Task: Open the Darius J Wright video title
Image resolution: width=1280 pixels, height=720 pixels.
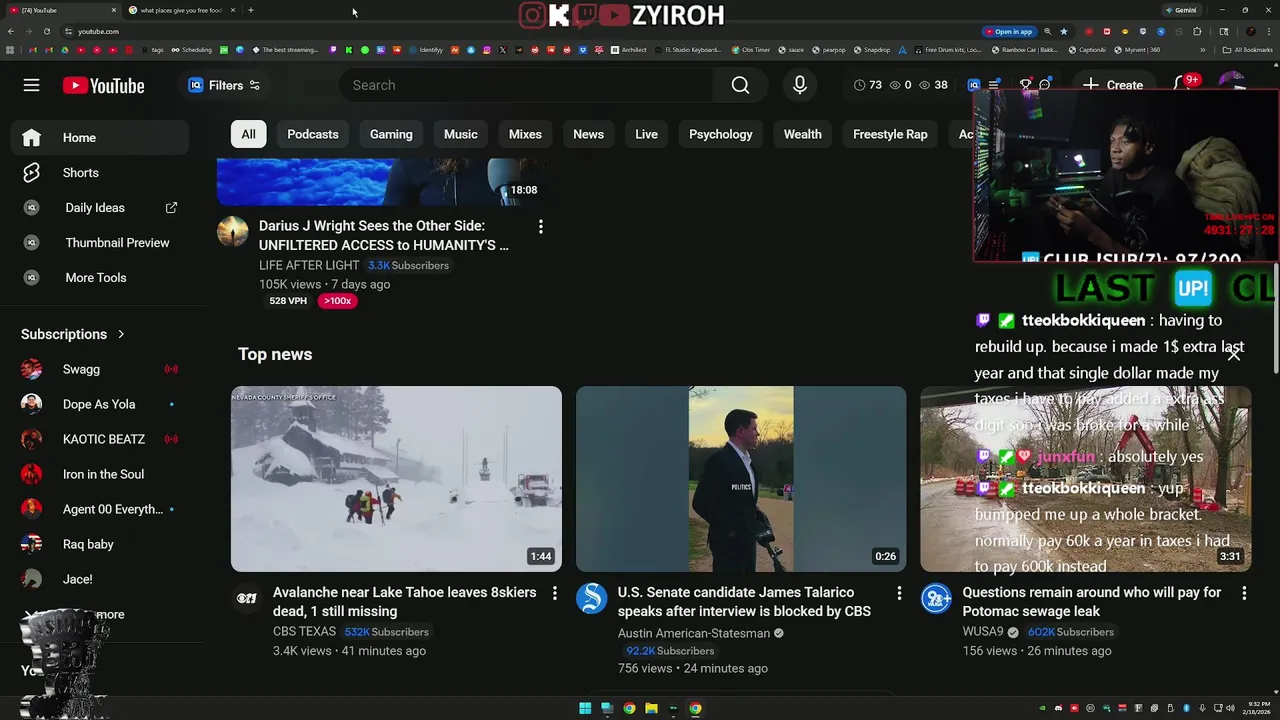Action: pyautogui.click(x=384, y=235)
